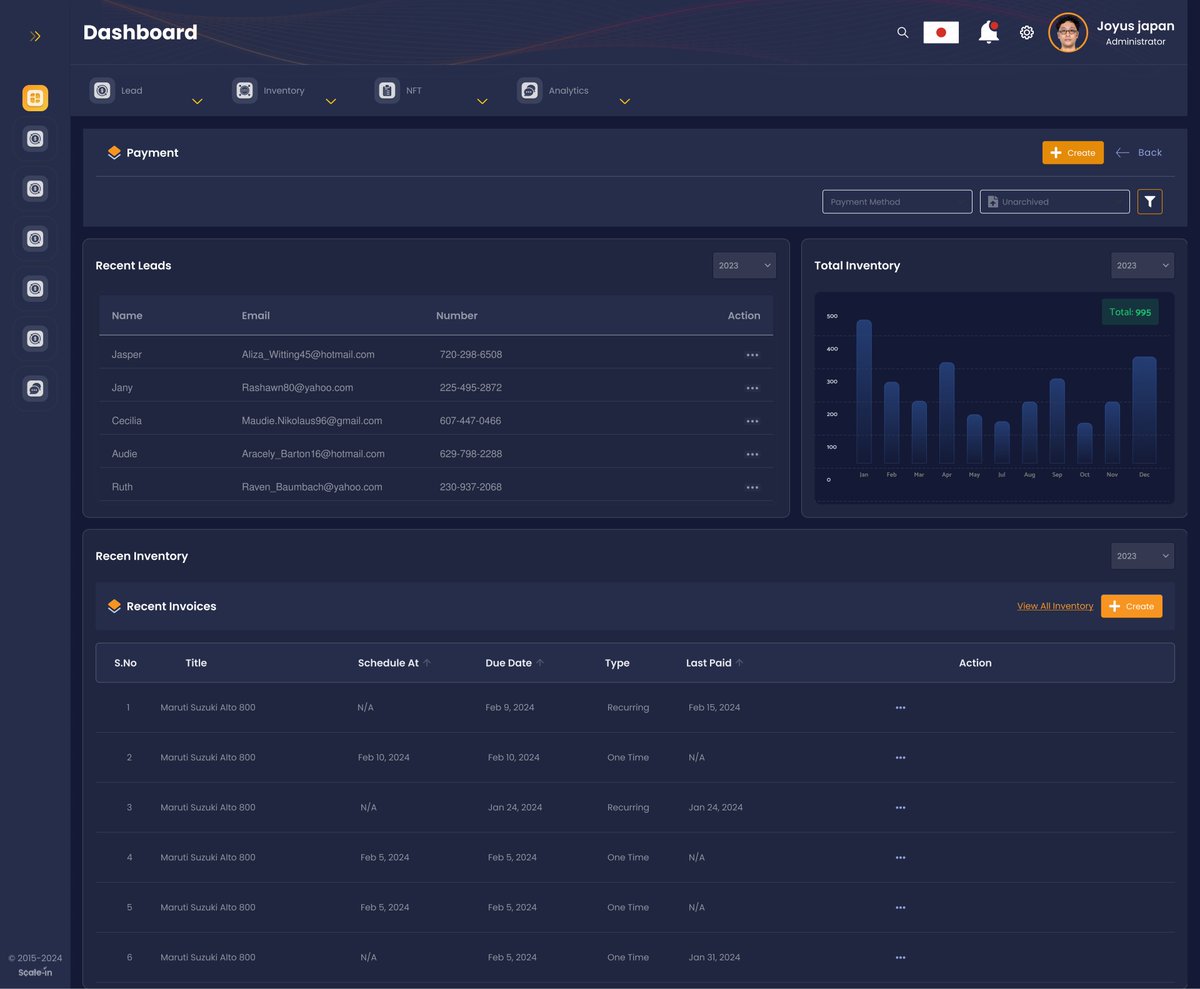Image resolution: width=1200 pixels, height=989 pixels.
Task: Click the notification bell icon
Action: [987, 33]
